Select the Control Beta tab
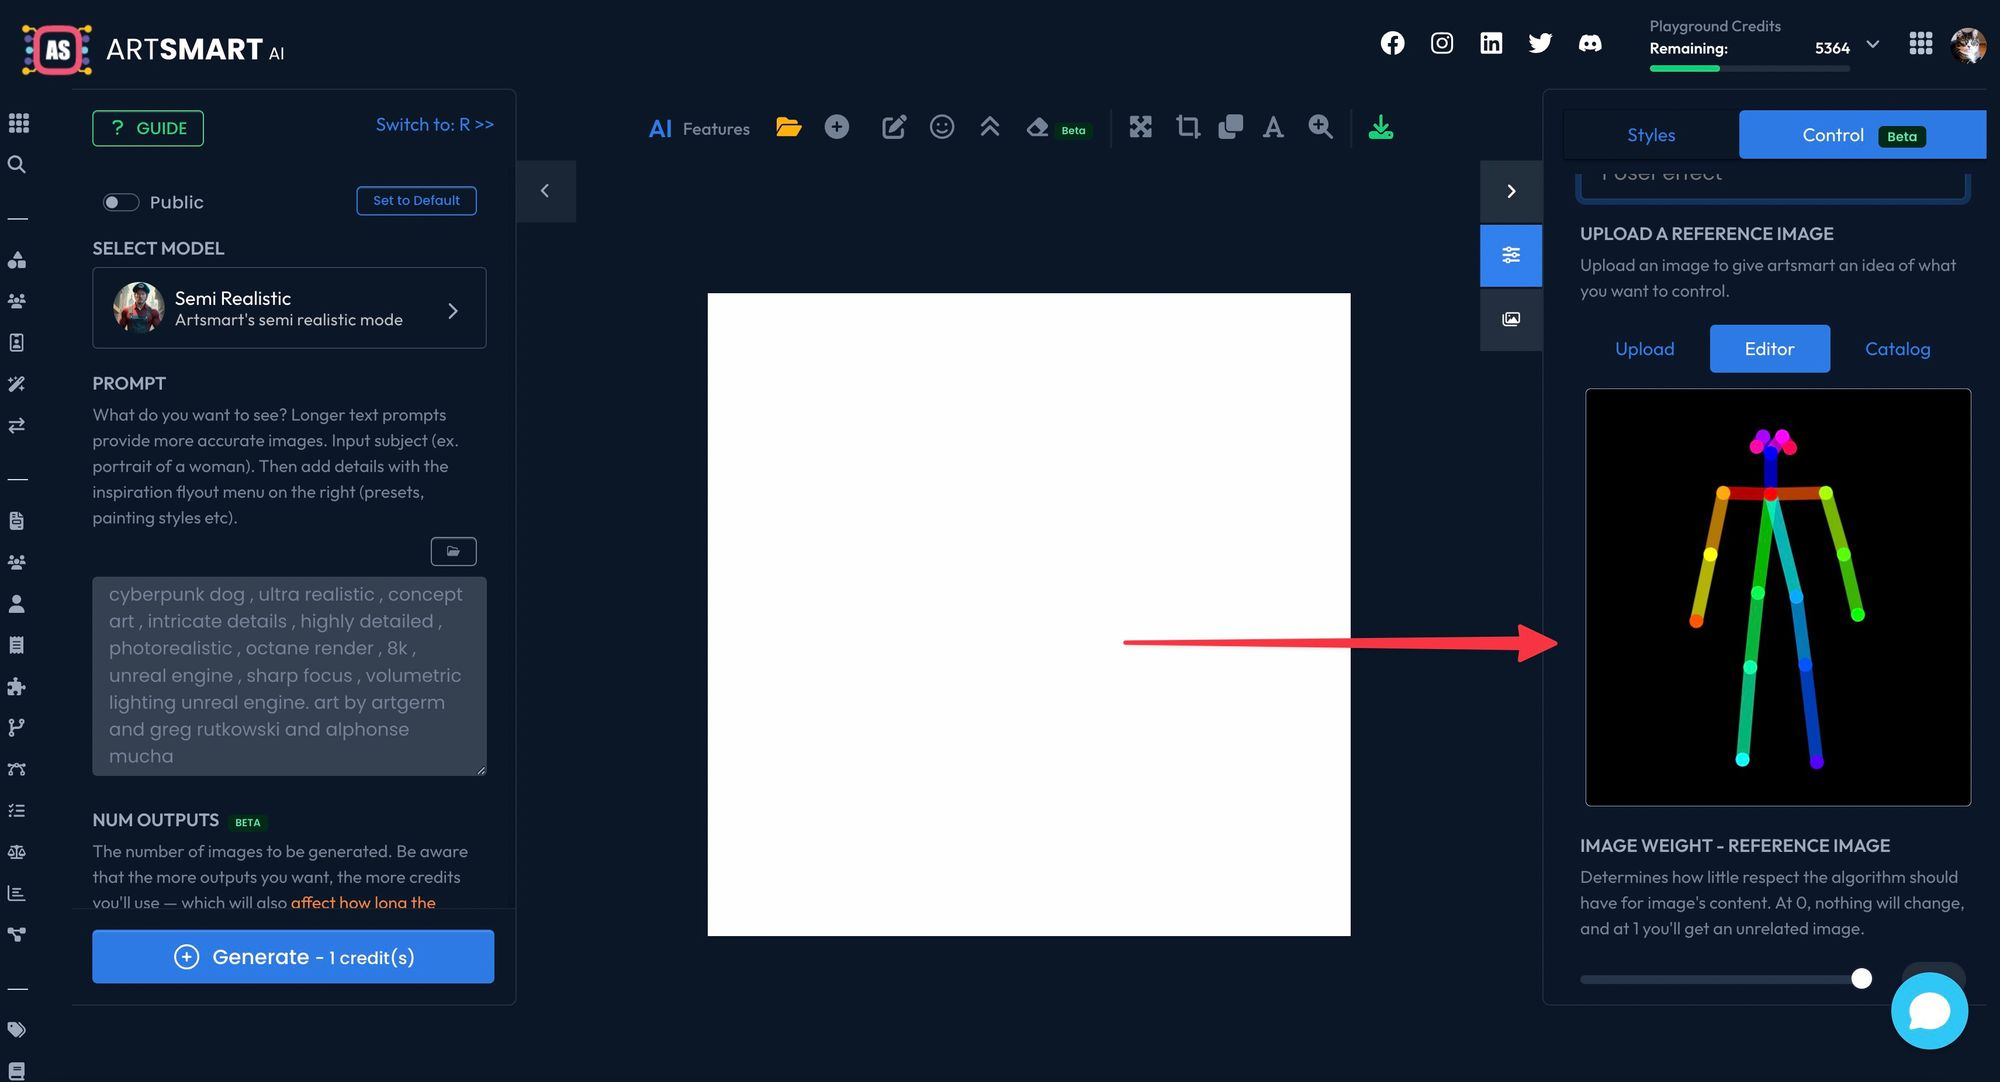This screenshot has height=1082, width=2000. click(x=1862, y=135)
